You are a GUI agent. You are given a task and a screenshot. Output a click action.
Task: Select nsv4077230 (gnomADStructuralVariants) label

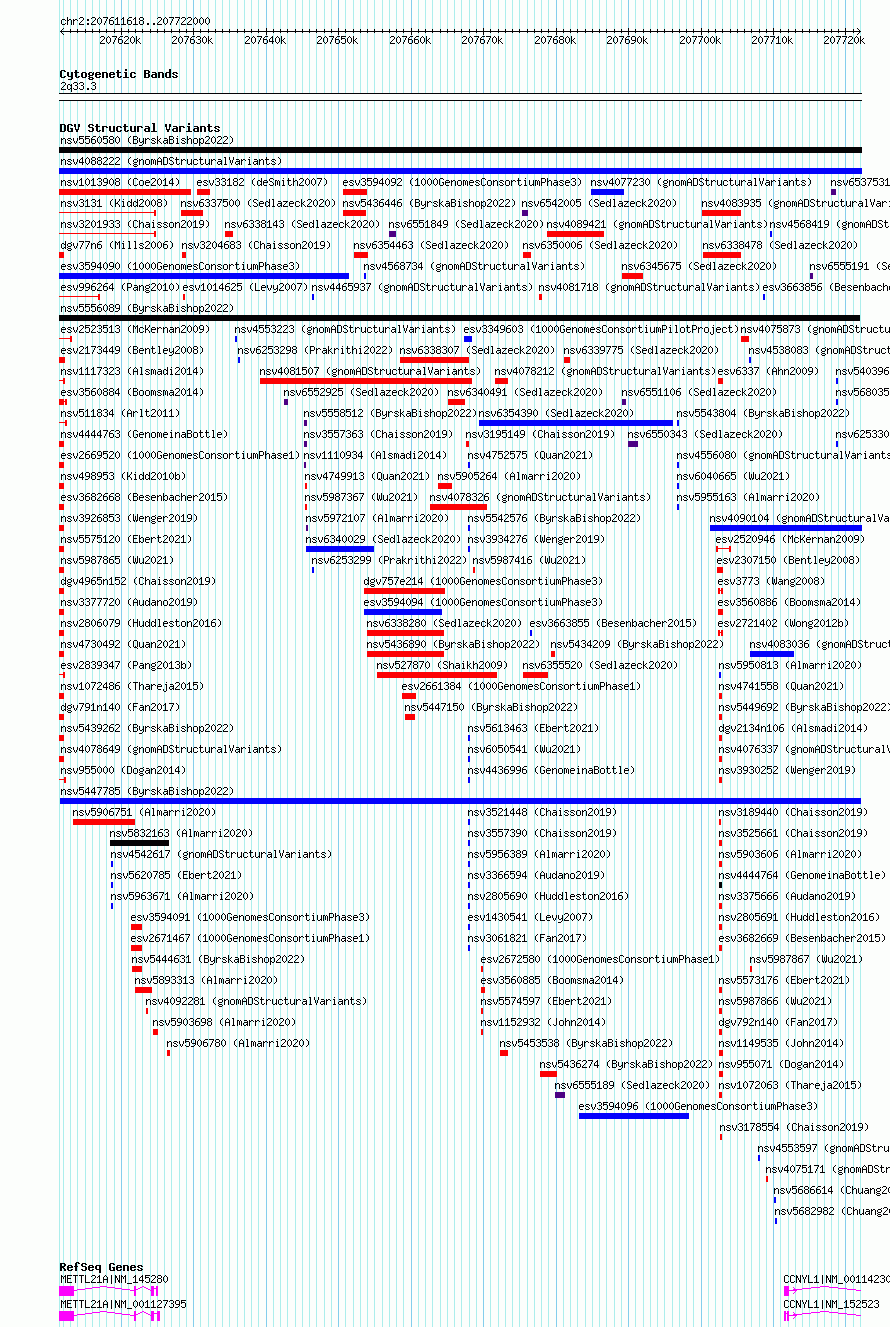(x=701, y=182)
